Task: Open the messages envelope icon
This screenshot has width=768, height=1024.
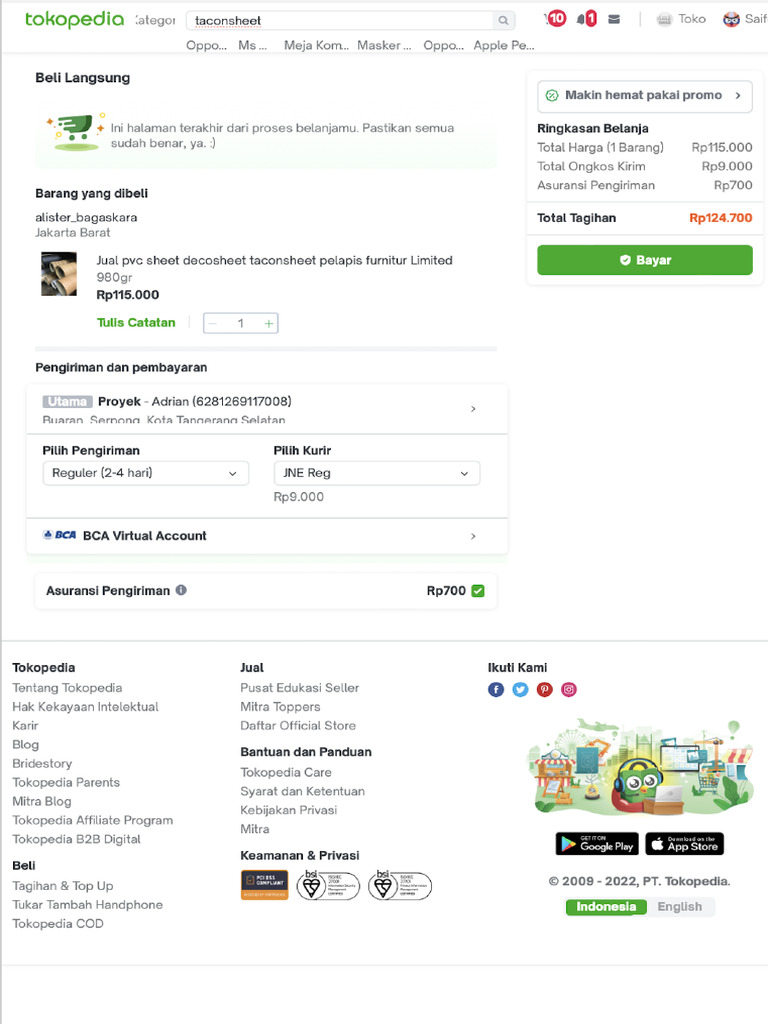Action: pos(614,19)
